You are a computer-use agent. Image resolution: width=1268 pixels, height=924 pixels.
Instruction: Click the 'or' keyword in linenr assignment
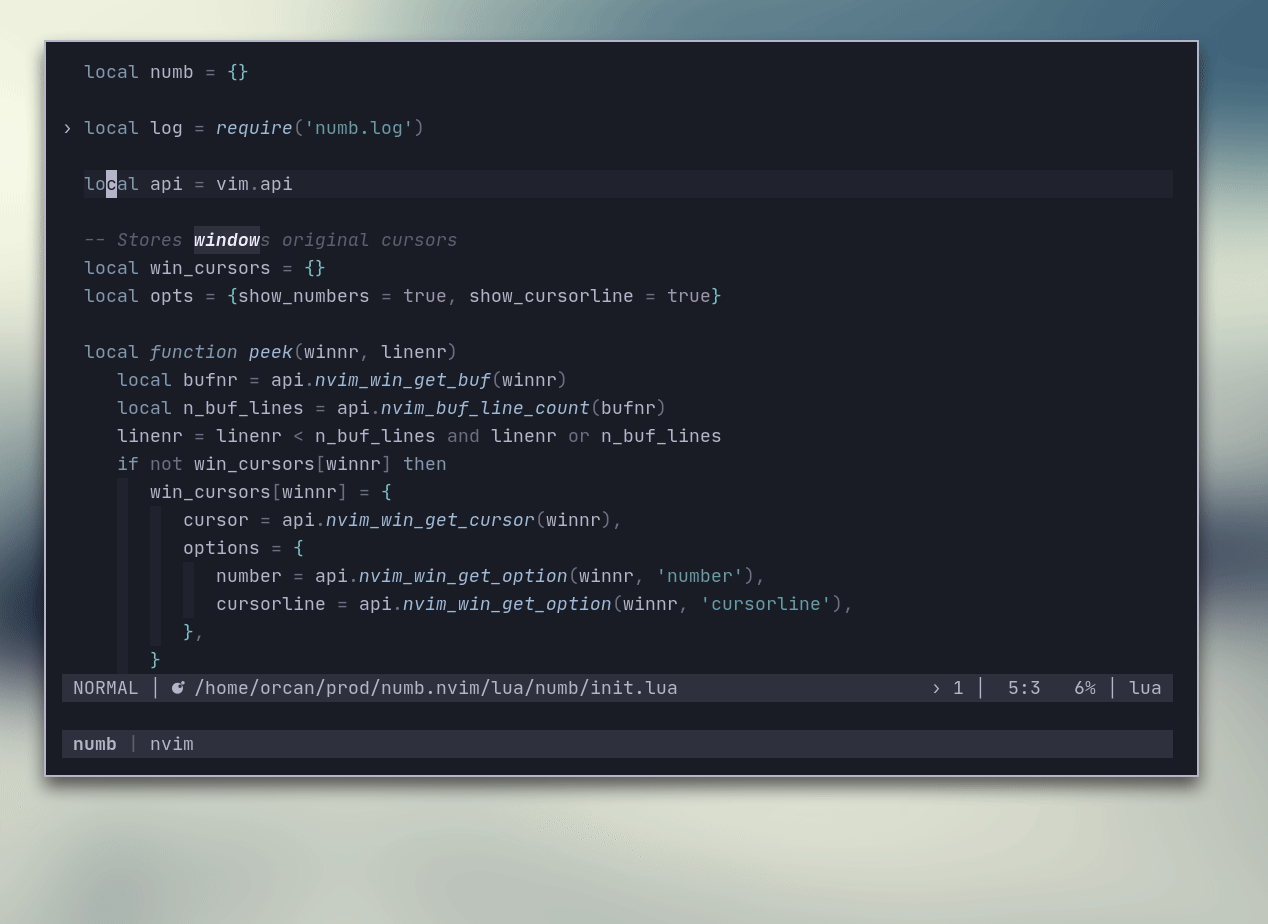[x=579, y=436]
